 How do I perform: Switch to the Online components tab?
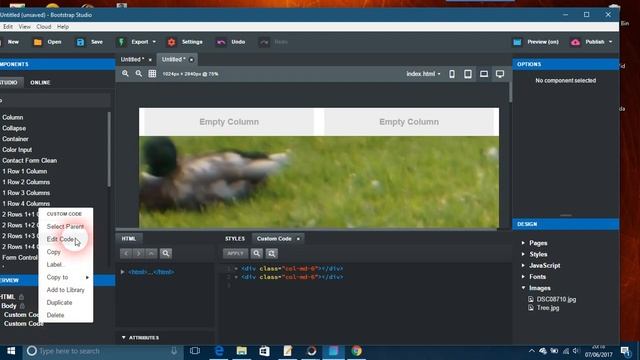pyautogui.click(x=40, y=82)
